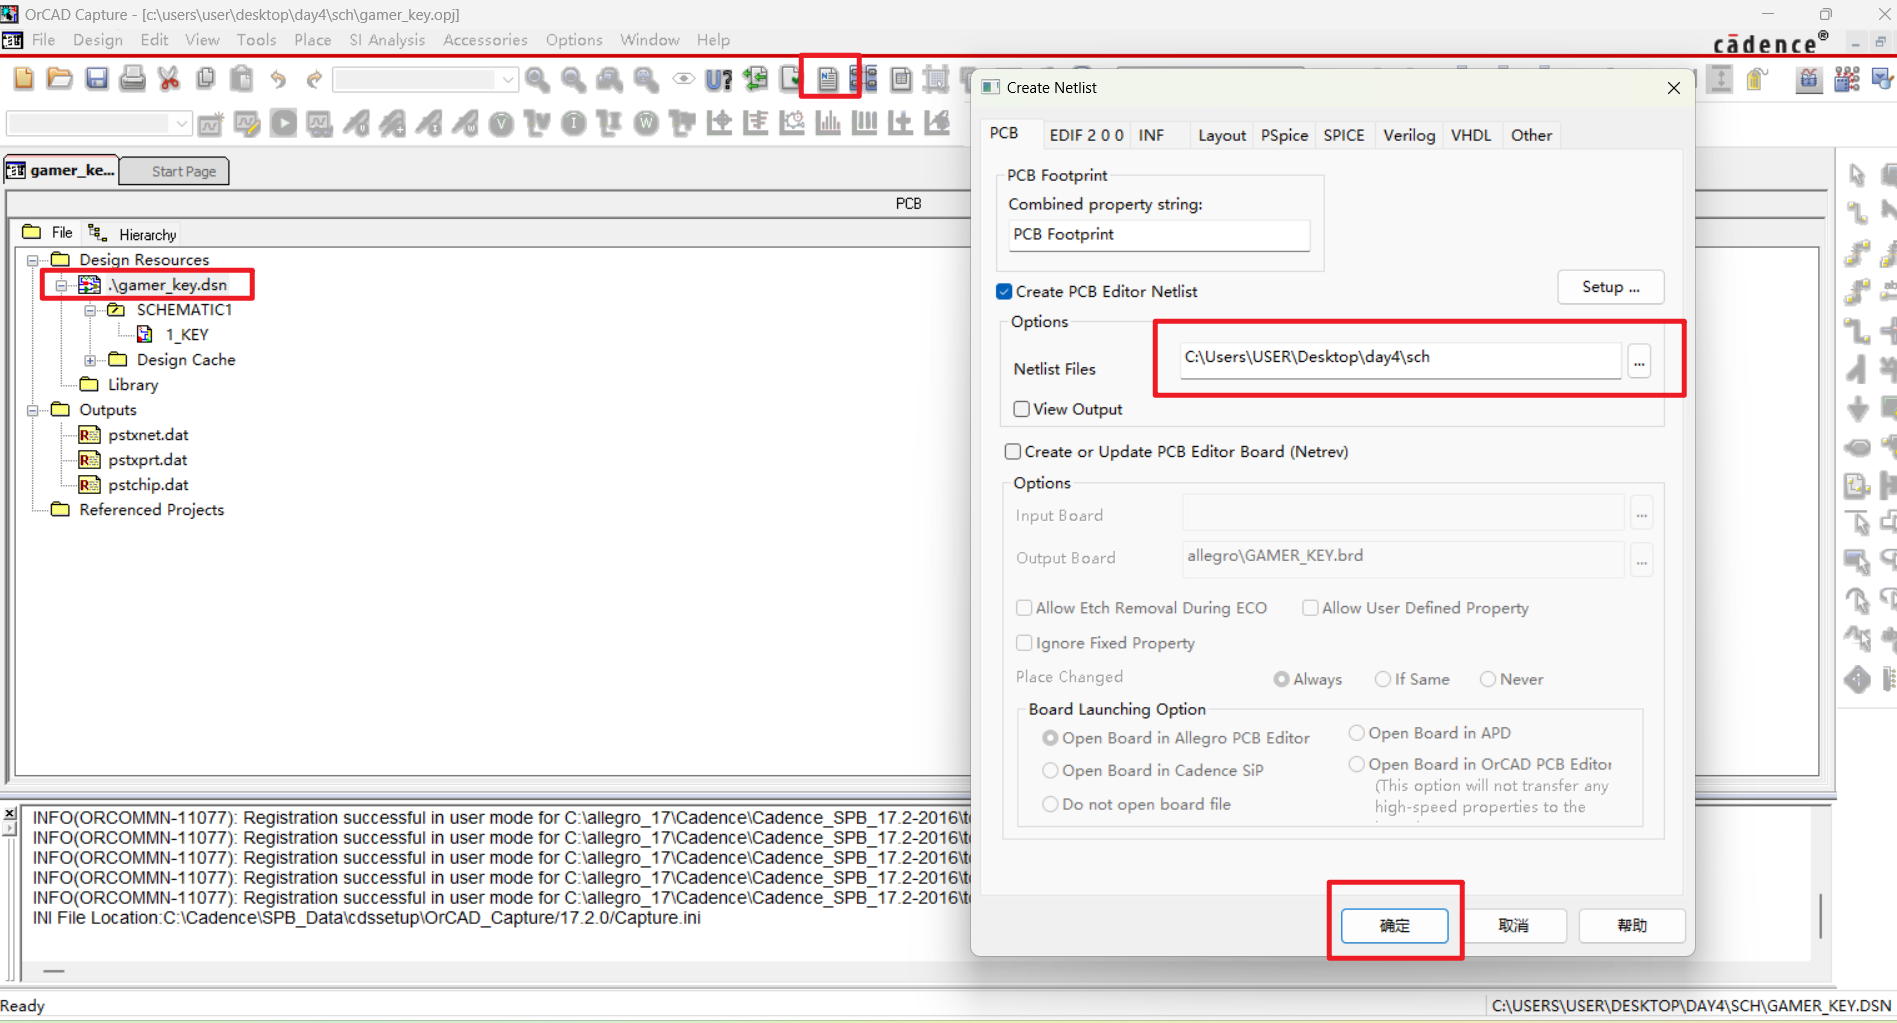1897x1023 pixels.
Task: Click the Redo arrow icon
Action: (314, 78)
